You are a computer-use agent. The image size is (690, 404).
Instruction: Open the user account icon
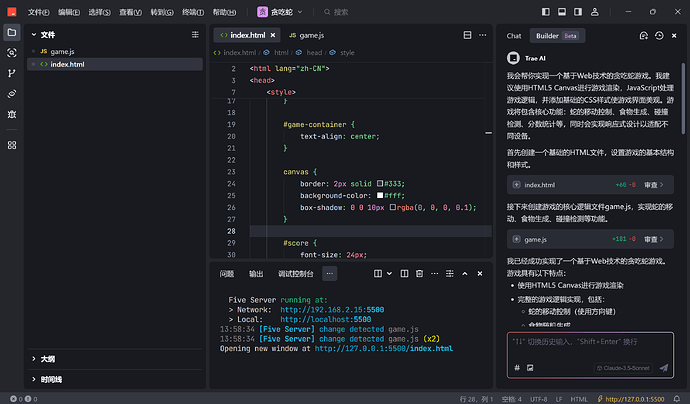[595, 12]
